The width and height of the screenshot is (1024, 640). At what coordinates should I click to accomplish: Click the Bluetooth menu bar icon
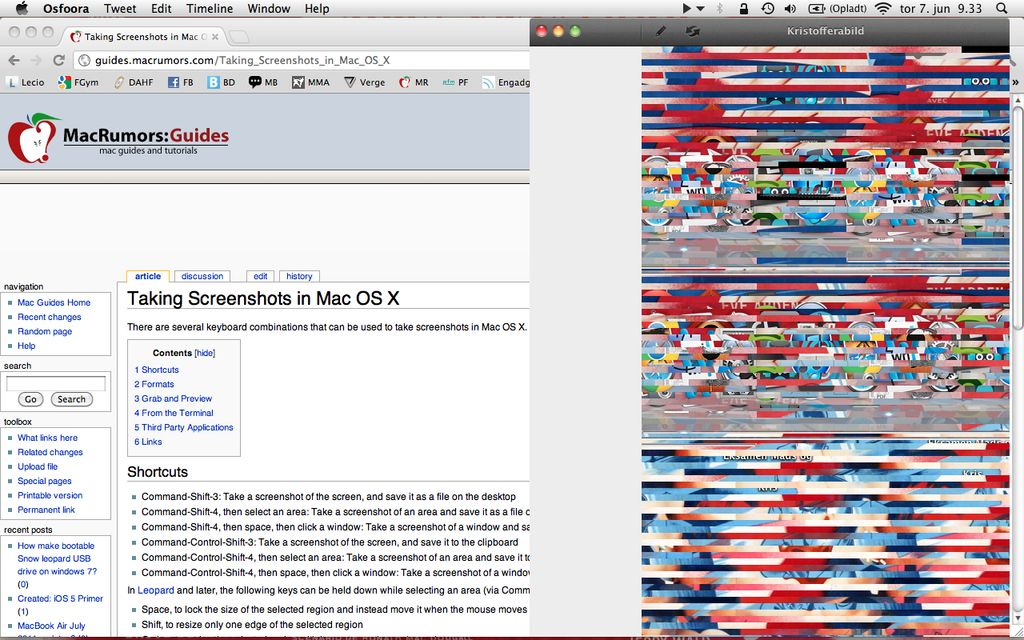(719, 8)
